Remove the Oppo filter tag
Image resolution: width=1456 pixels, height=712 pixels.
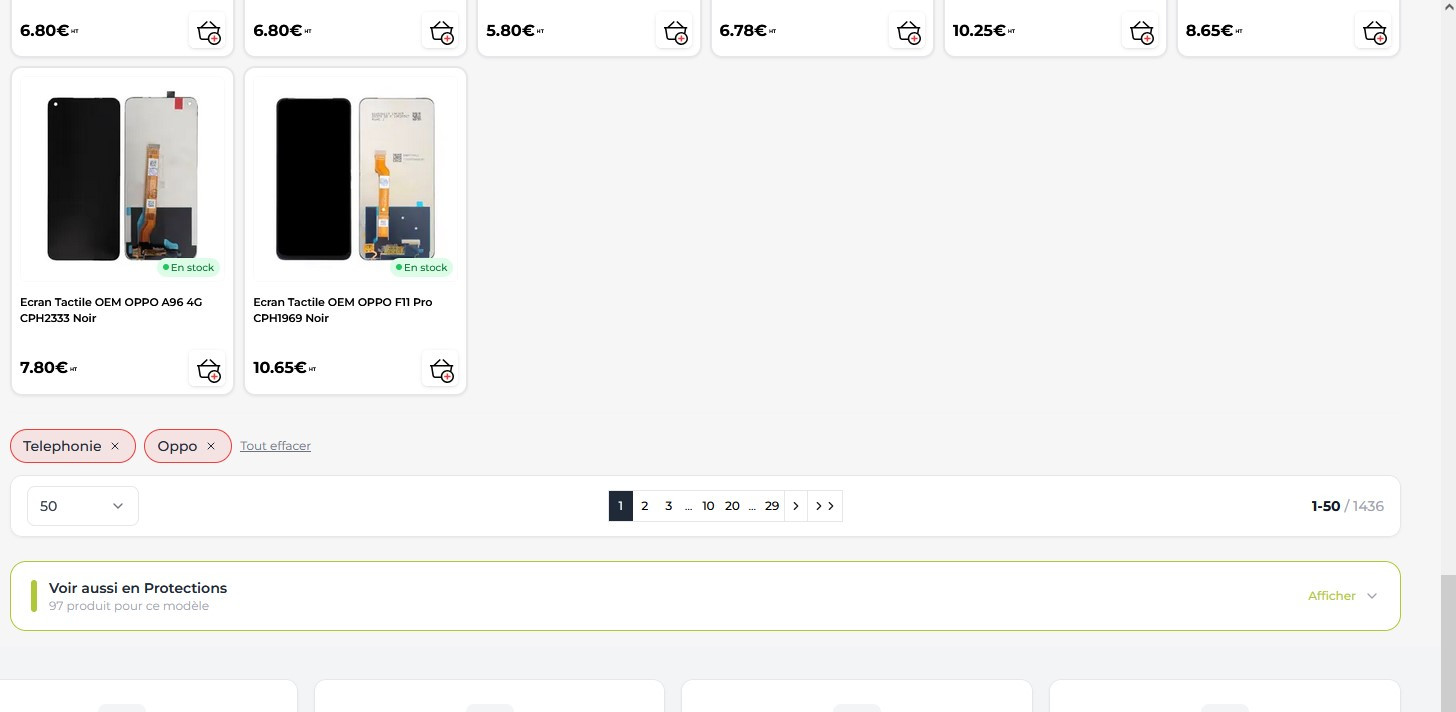(211, 446)
